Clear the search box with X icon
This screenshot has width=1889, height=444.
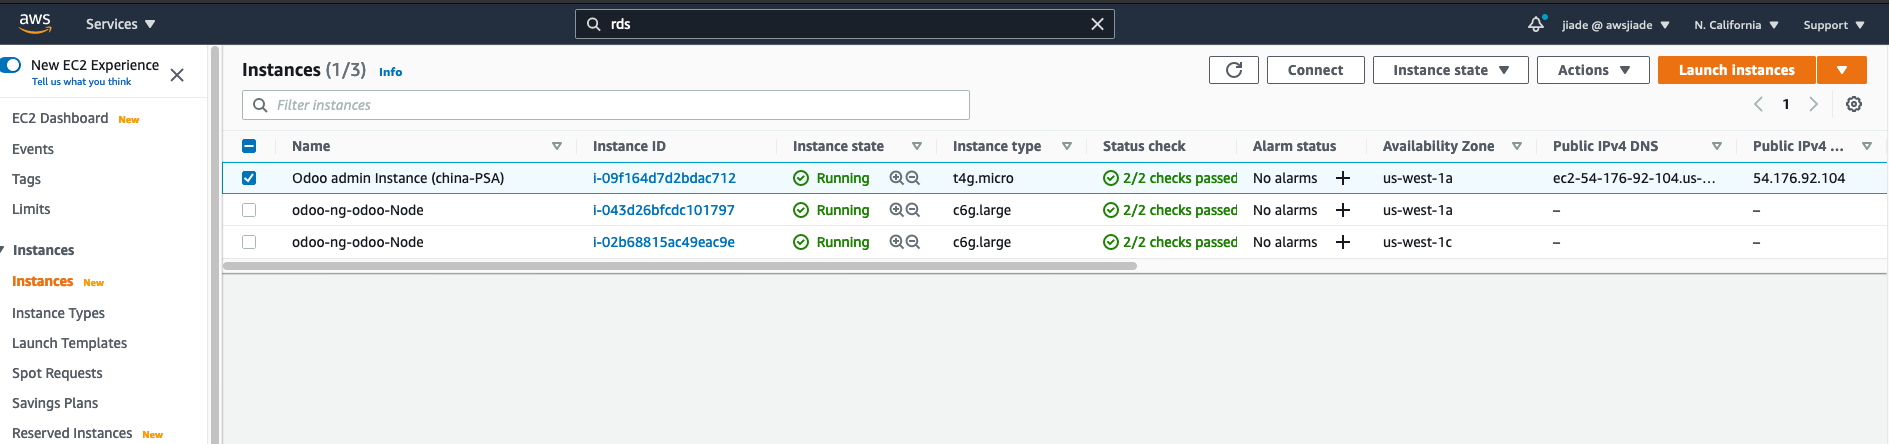click(1097, 24)
